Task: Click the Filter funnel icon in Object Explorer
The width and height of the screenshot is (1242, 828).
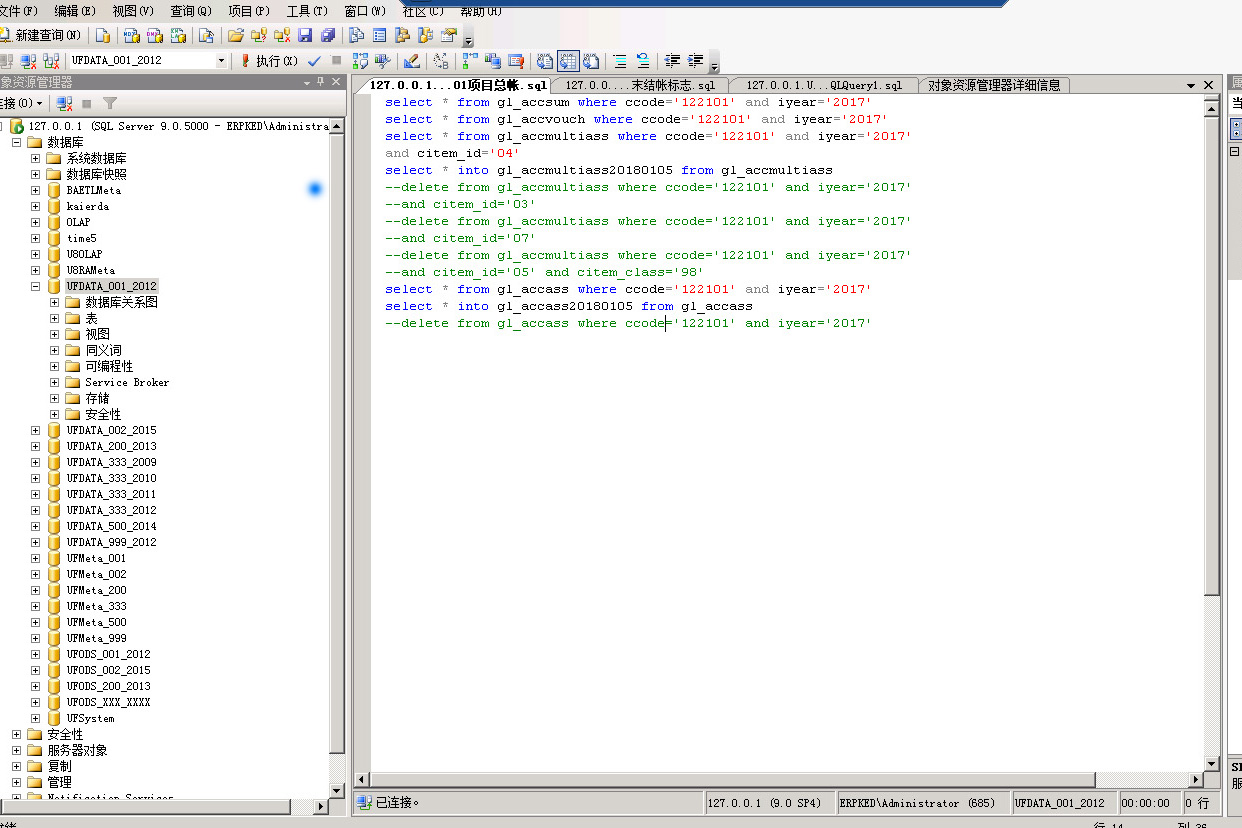Action: (110, 103)
